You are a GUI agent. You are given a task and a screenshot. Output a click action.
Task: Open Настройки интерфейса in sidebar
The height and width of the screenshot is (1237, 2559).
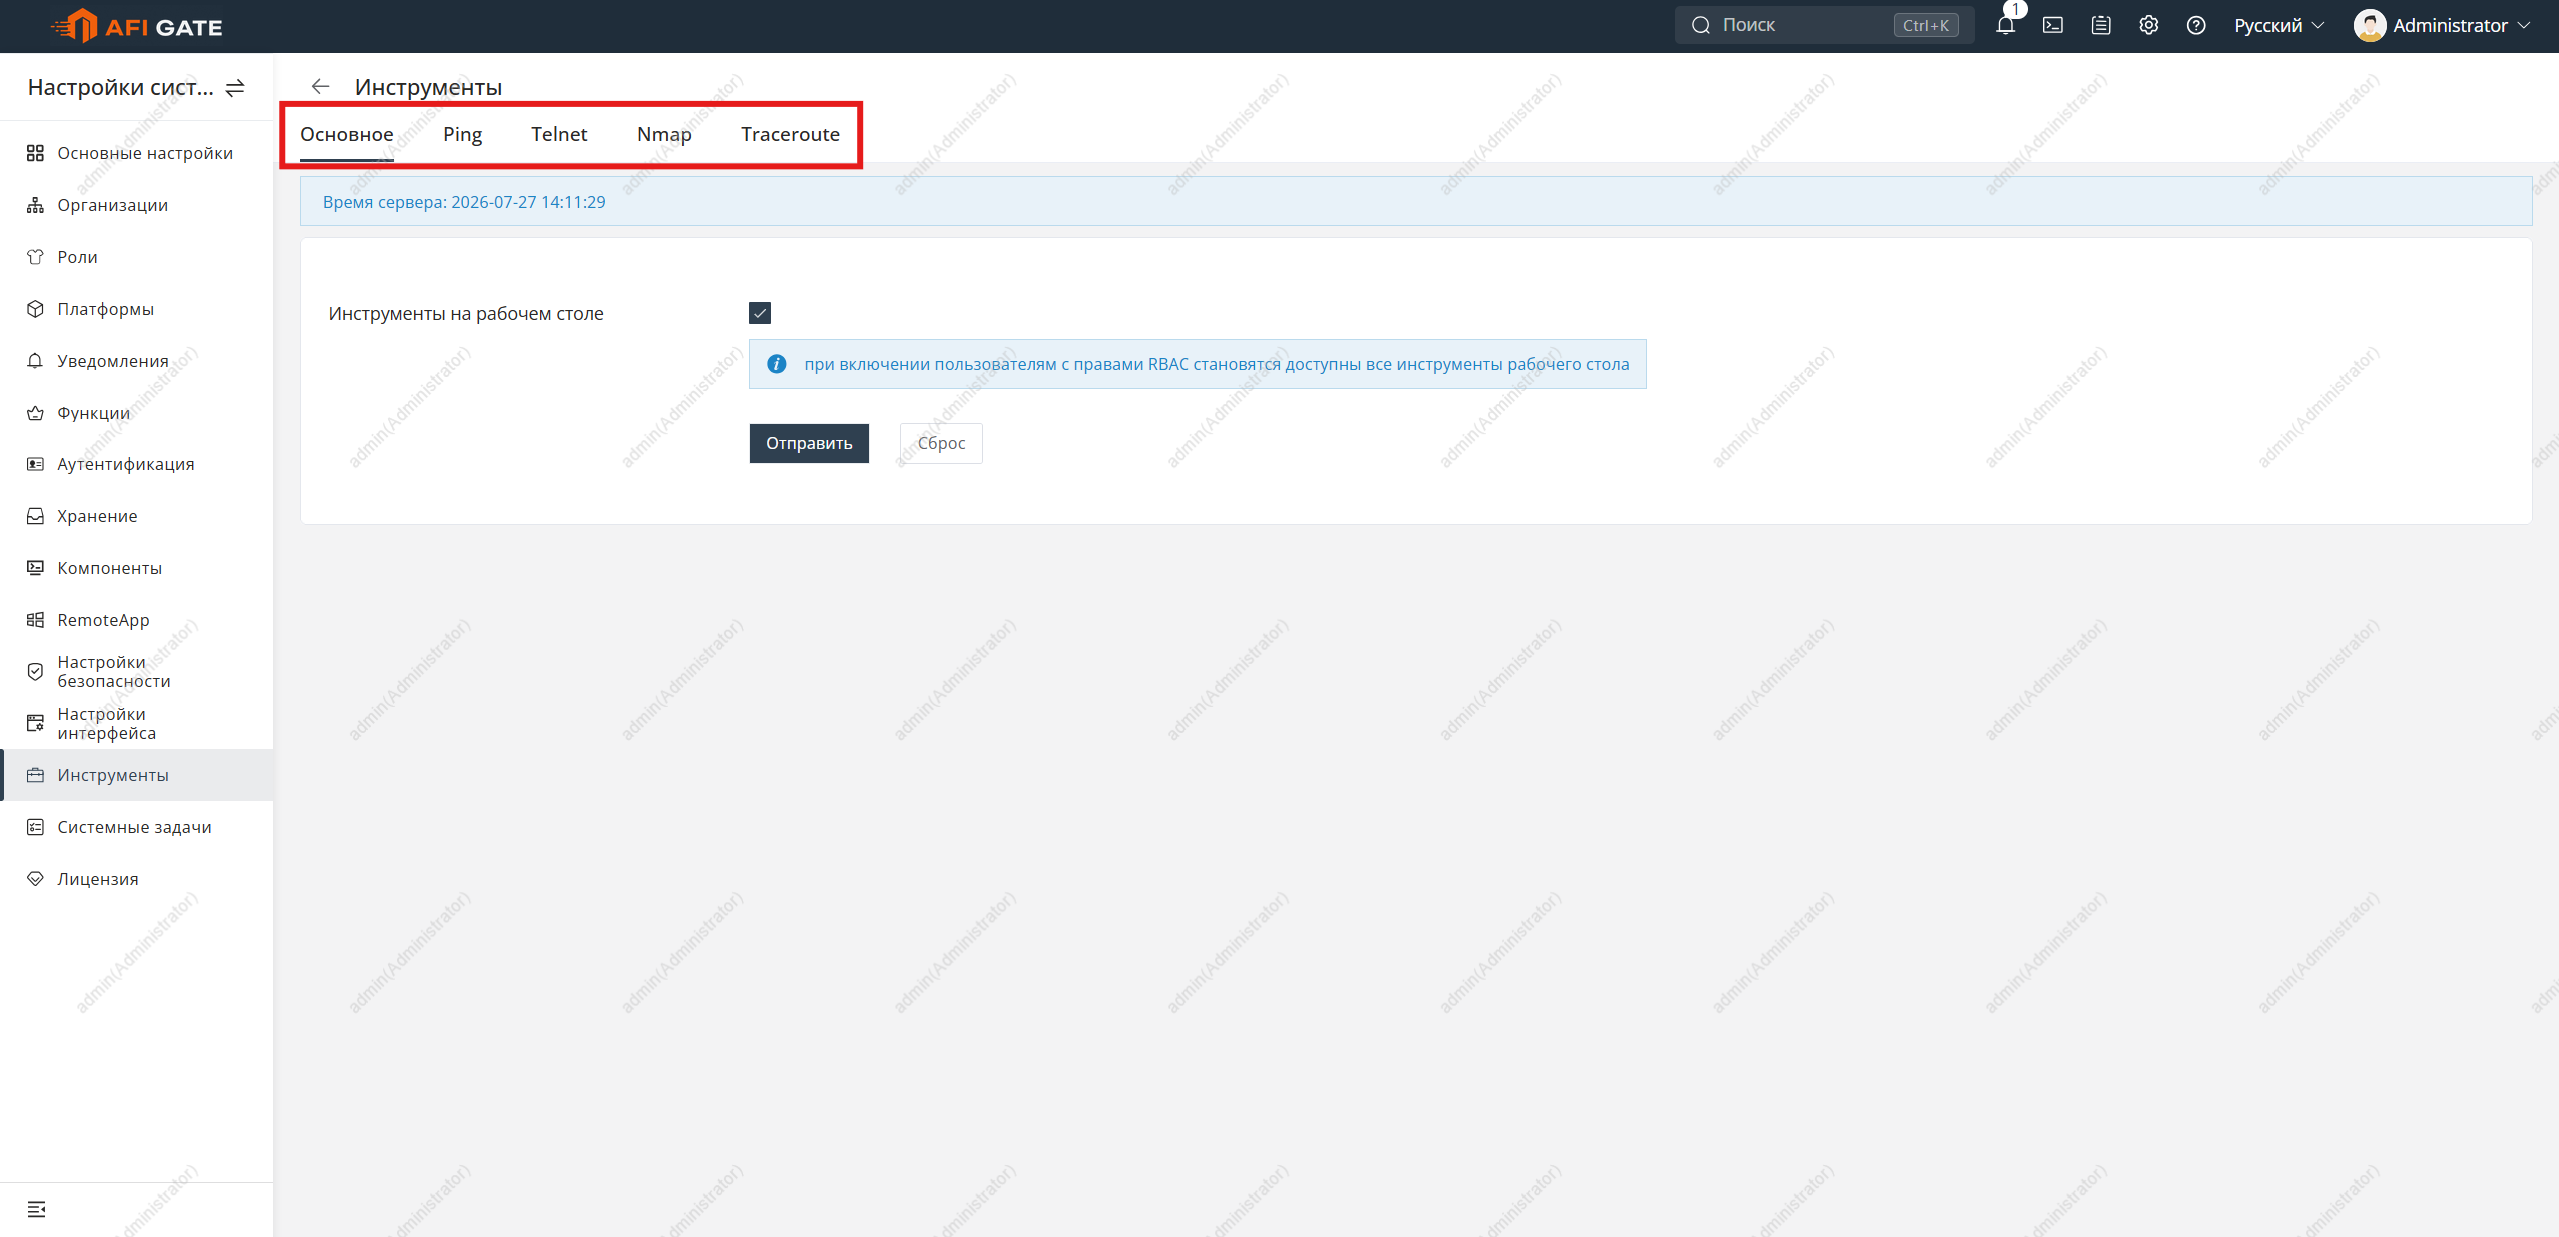pyautogui.click(x=137, y=723)
